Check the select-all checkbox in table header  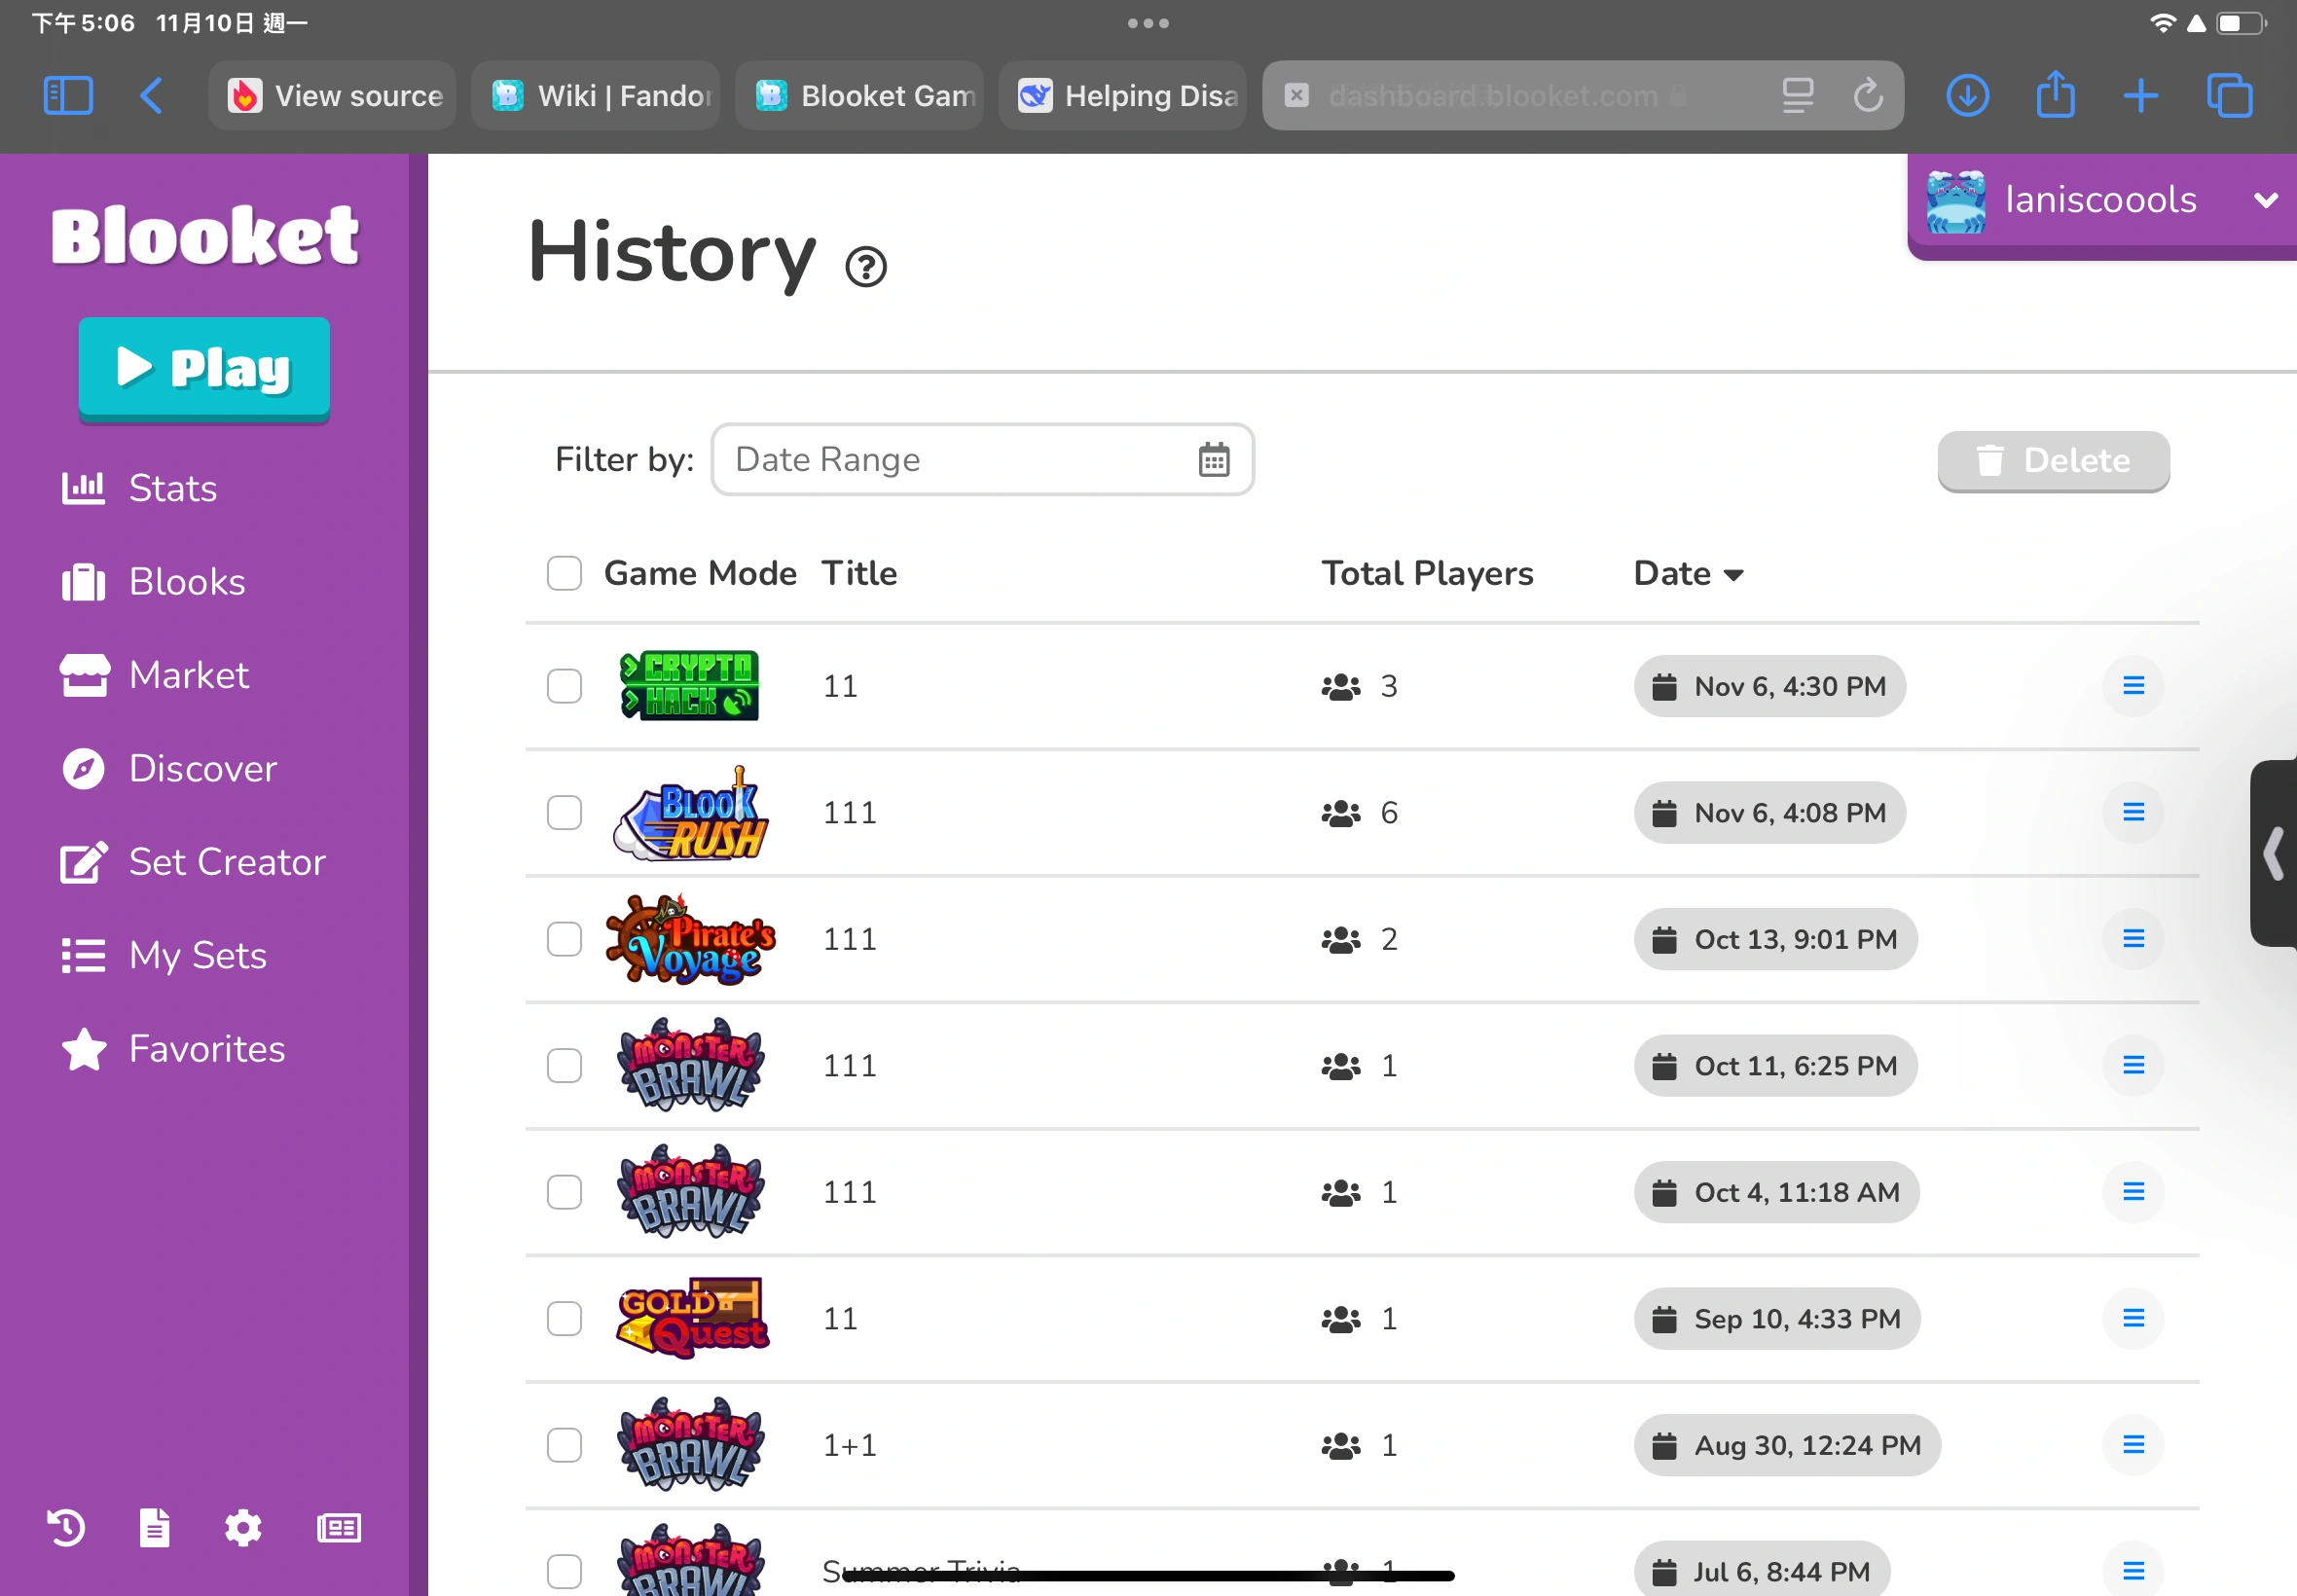click(564, 574)
